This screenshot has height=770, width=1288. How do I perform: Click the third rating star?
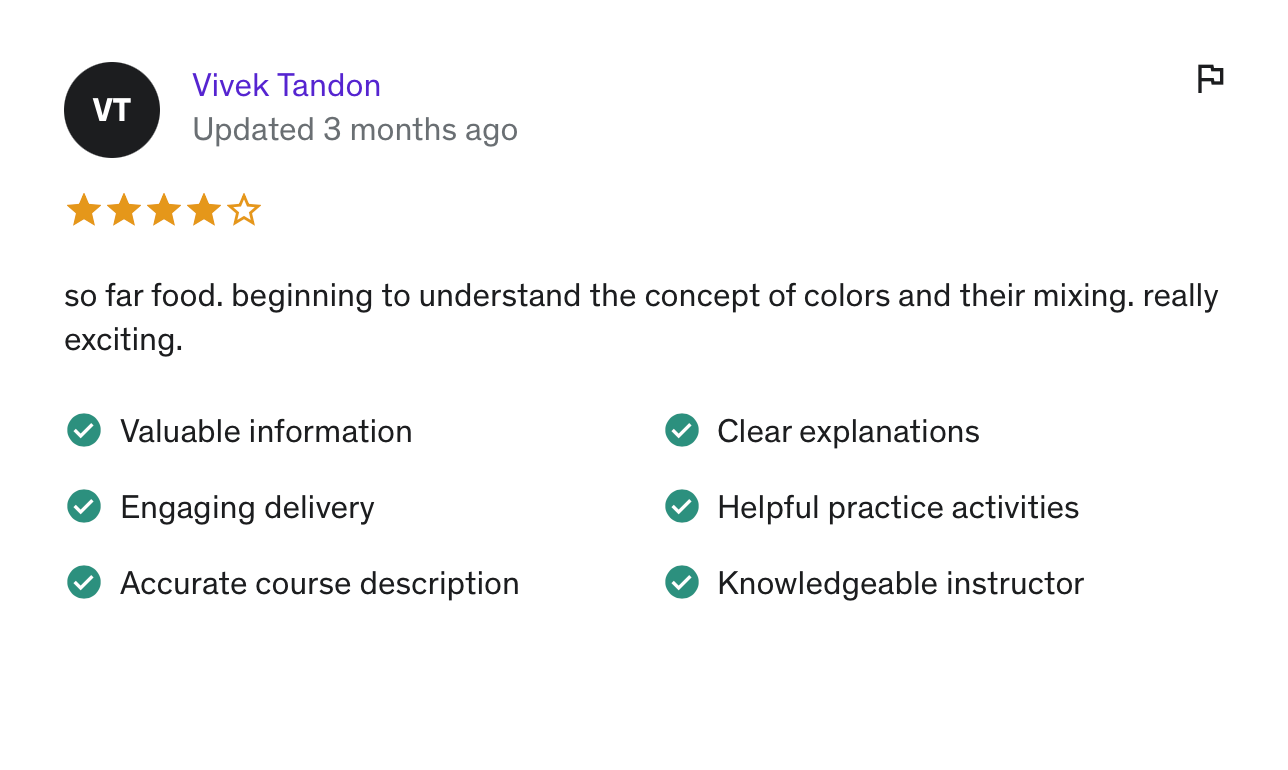pos(164,211)
